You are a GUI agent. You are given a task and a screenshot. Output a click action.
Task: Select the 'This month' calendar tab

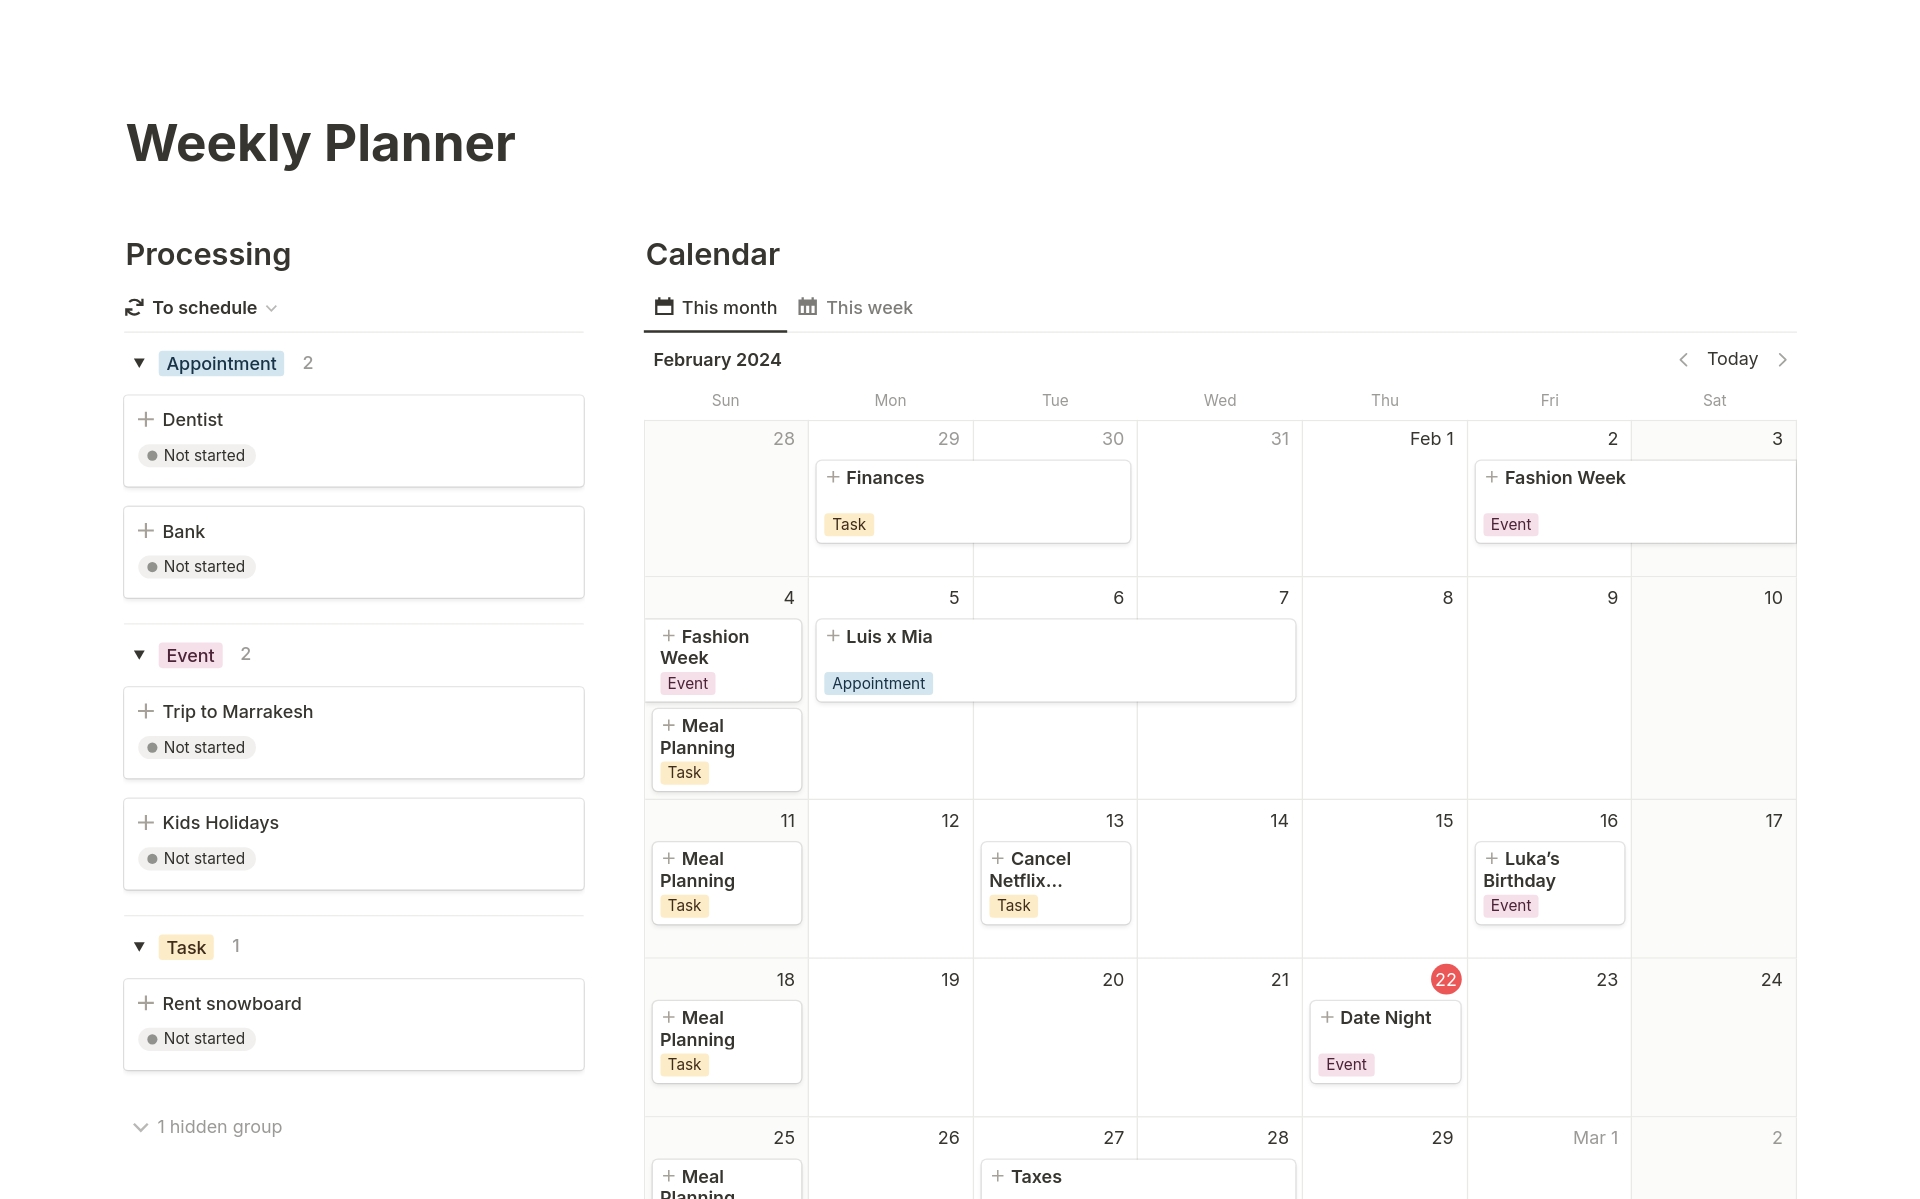coord(716,307)
